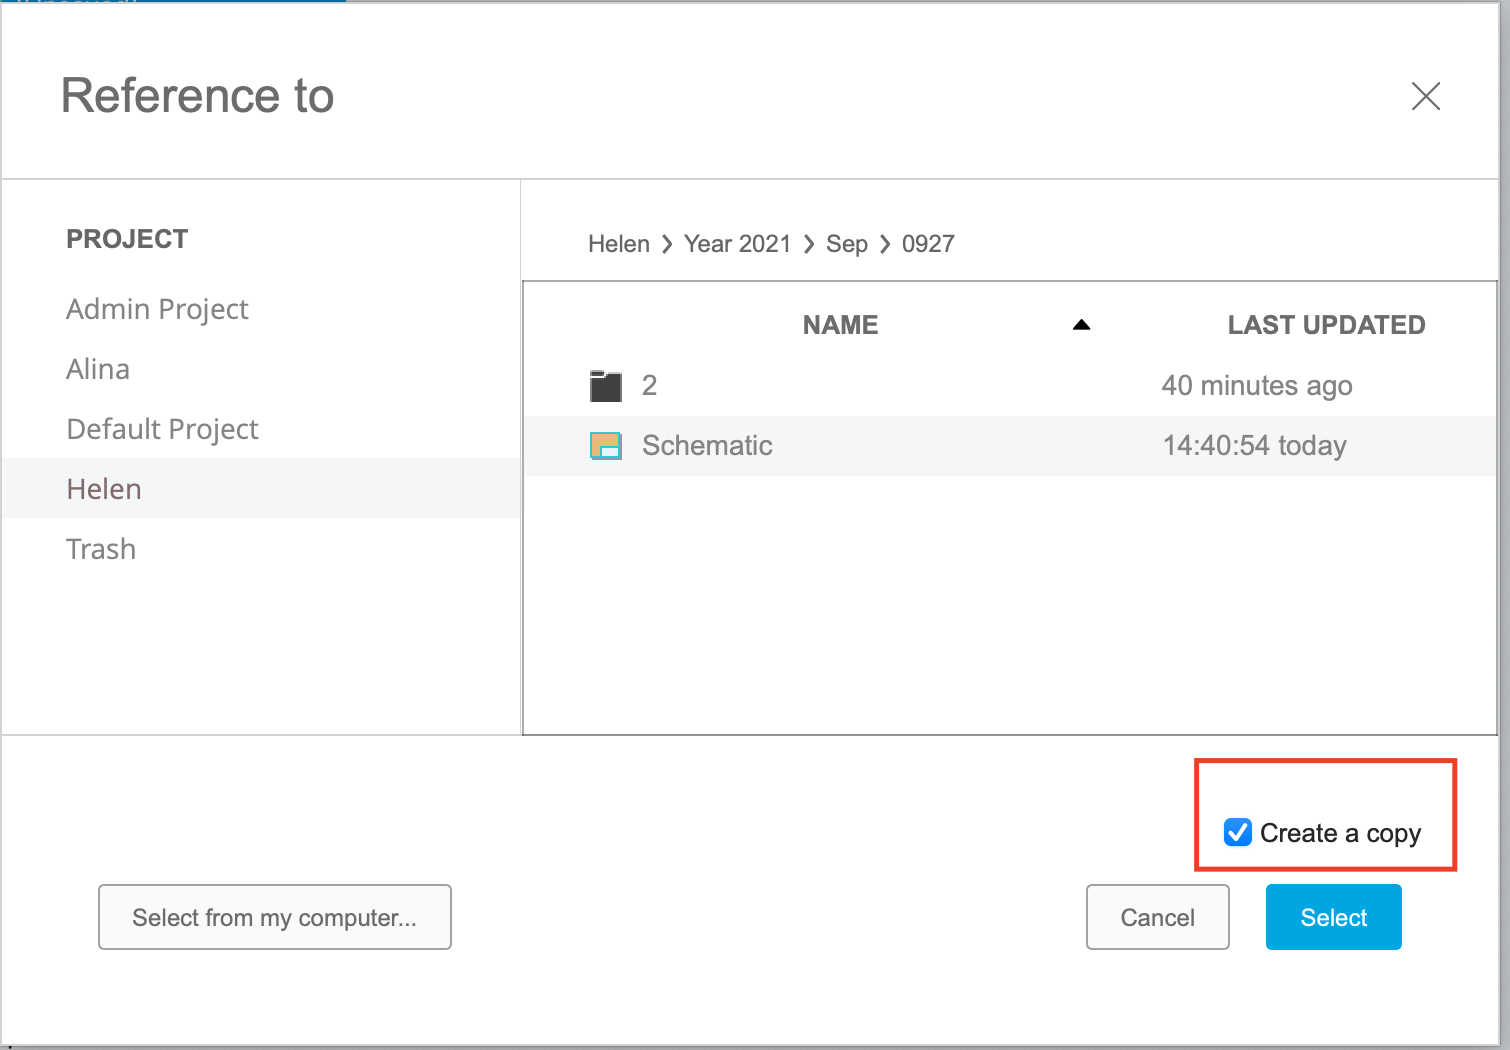Click the close X on the dialog
This screenshot has width=1510, height=1050.
[1426, 96]
